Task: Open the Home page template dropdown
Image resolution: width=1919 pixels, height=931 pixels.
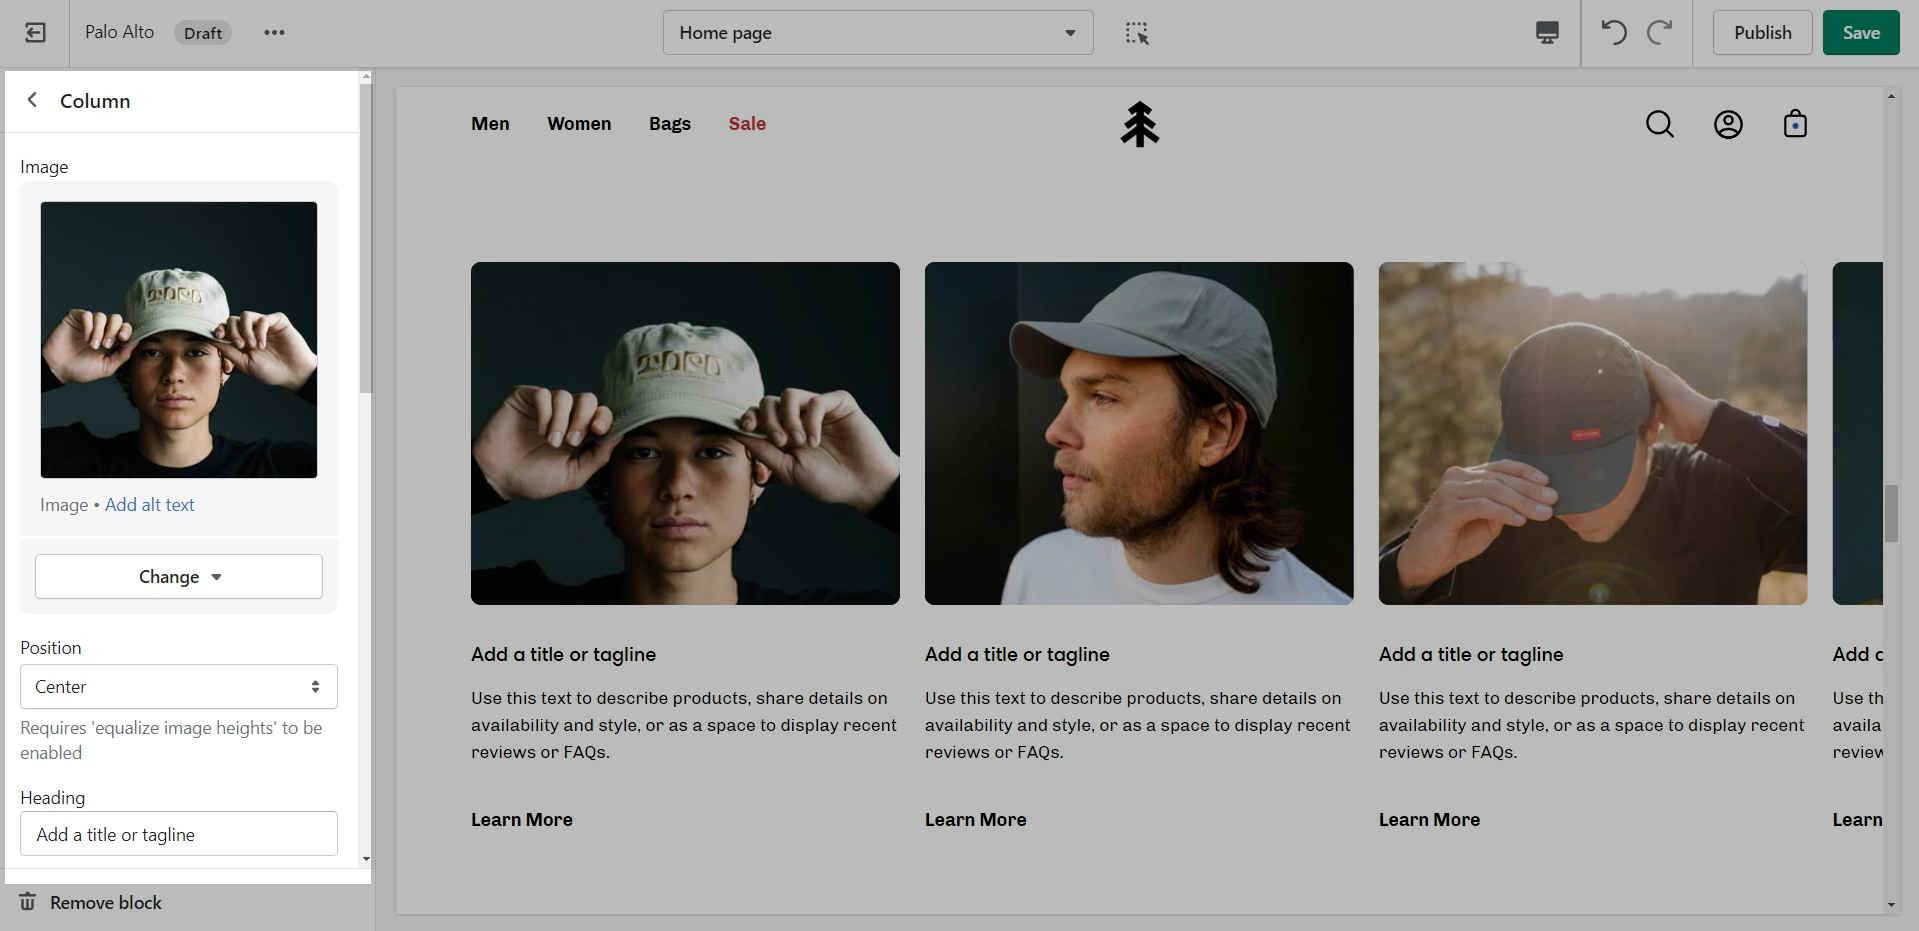Action: pos(877,33)
